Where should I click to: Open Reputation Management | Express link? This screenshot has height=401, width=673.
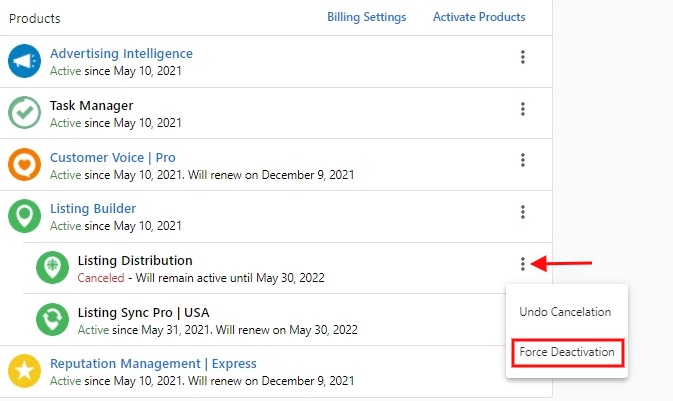153,364
